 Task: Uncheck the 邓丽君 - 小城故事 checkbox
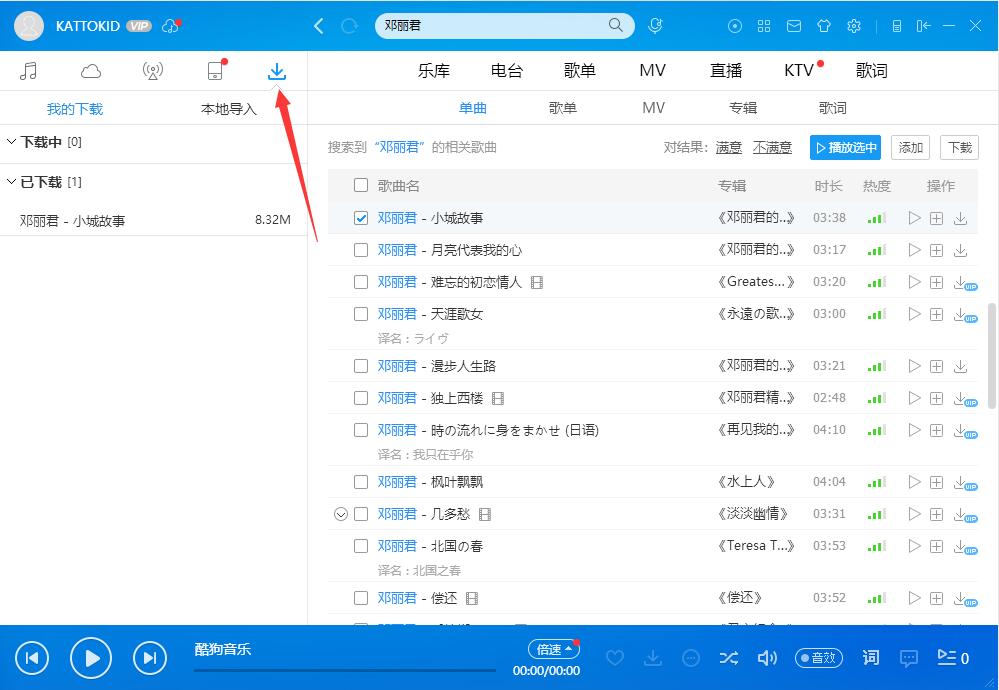tap(361, 218)
